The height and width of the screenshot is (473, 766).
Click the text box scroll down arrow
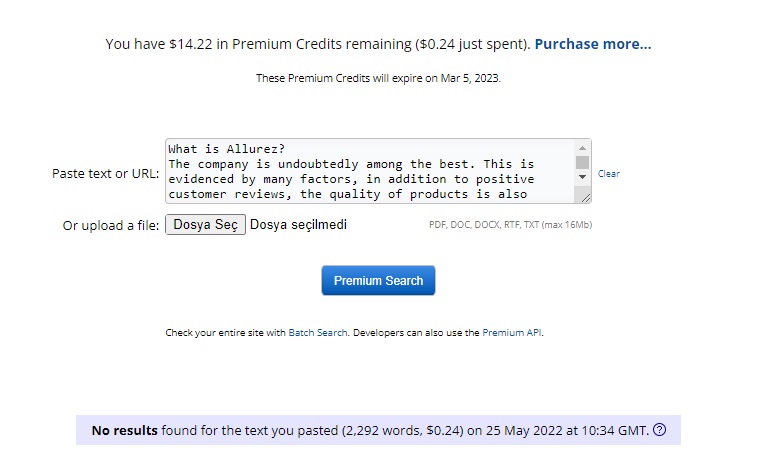click(x=582, y=177)
